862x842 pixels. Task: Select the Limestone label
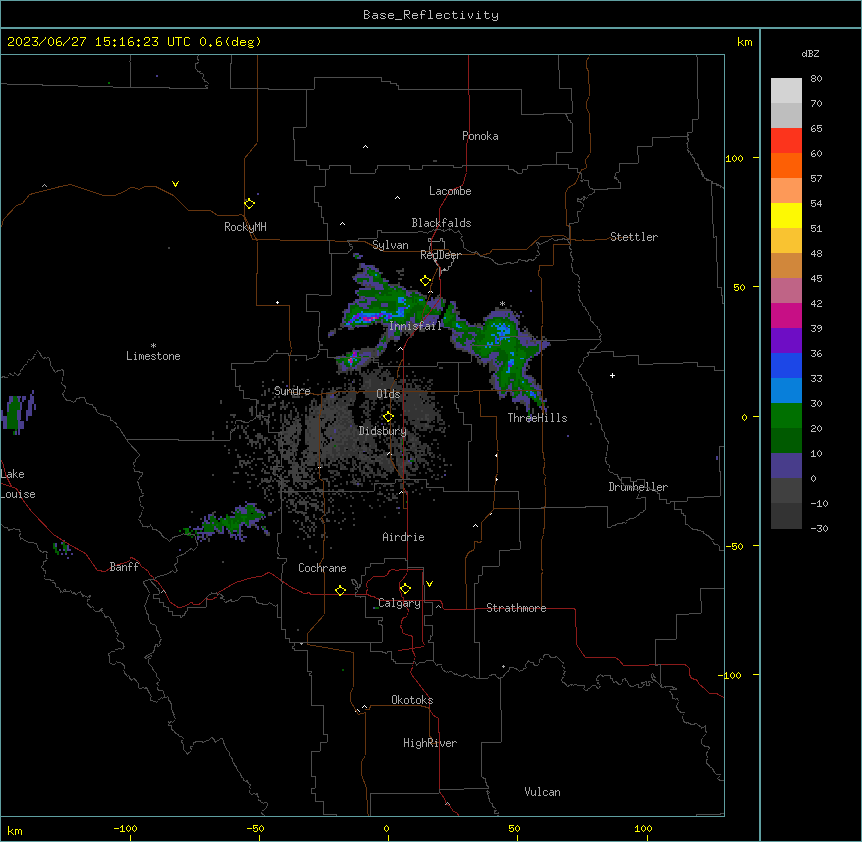[x=153, y=356]
